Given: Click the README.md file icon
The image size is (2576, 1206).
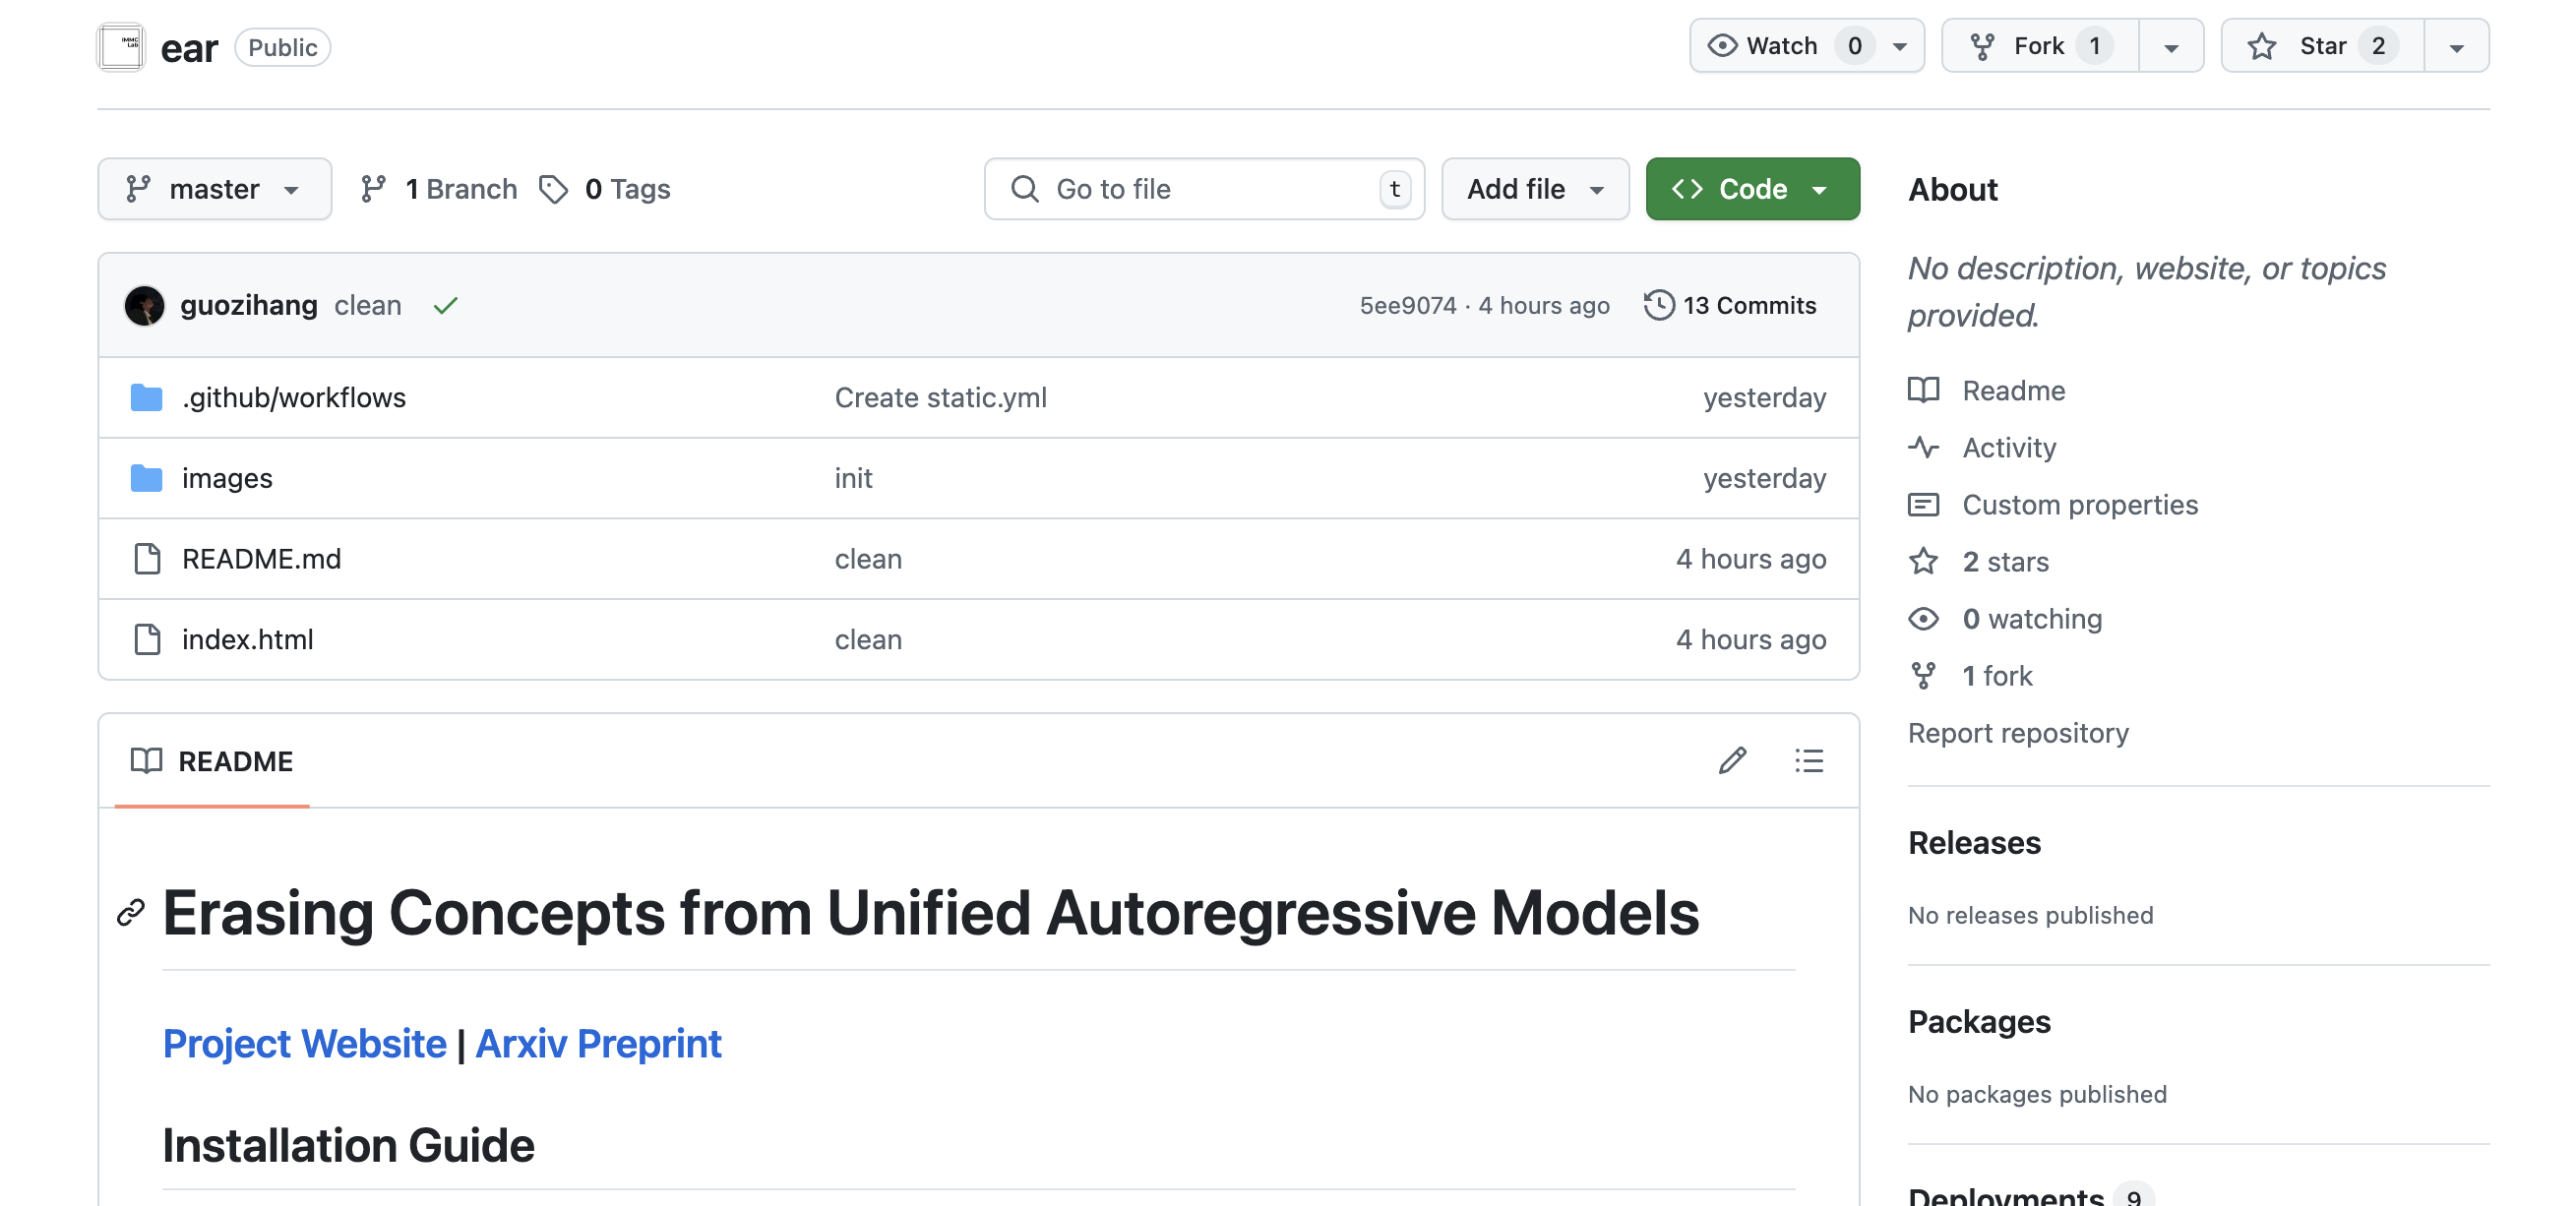Looking at the screenshot, I should point(147,559).
